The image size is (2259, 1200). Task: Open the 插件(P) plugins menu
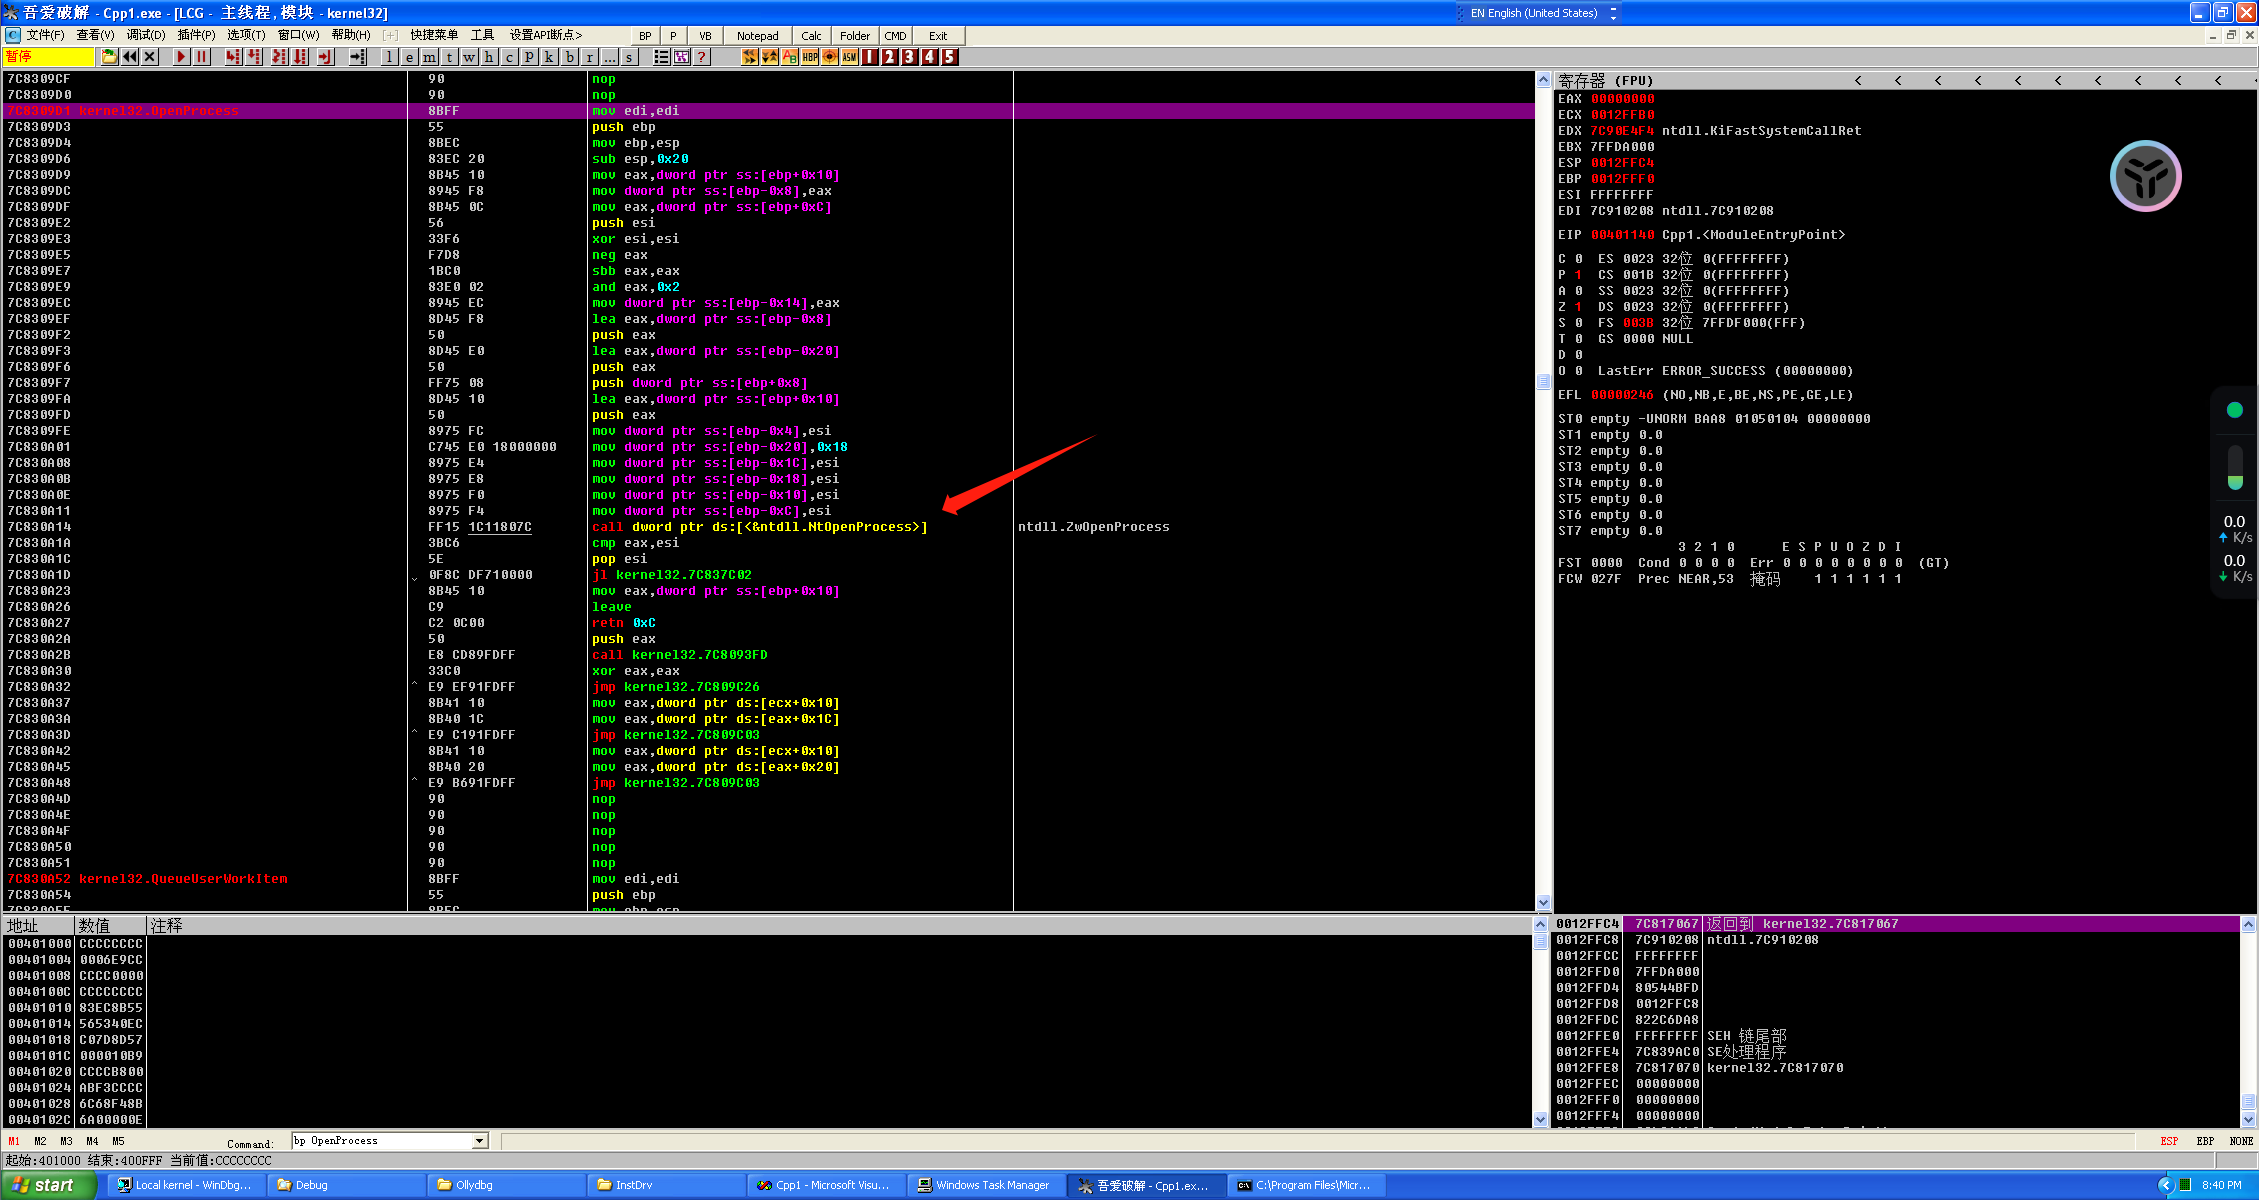(x=196, y=35)
